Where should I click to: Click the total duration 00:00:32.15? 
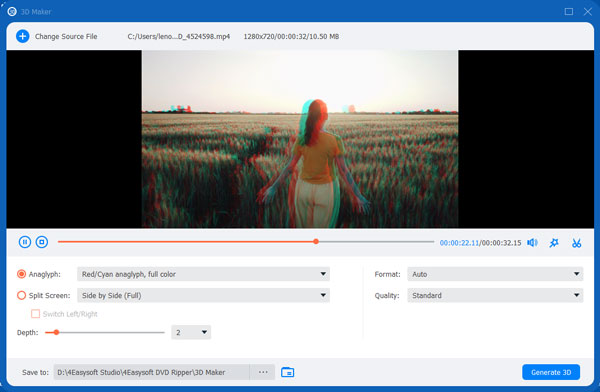click(501, 243)
